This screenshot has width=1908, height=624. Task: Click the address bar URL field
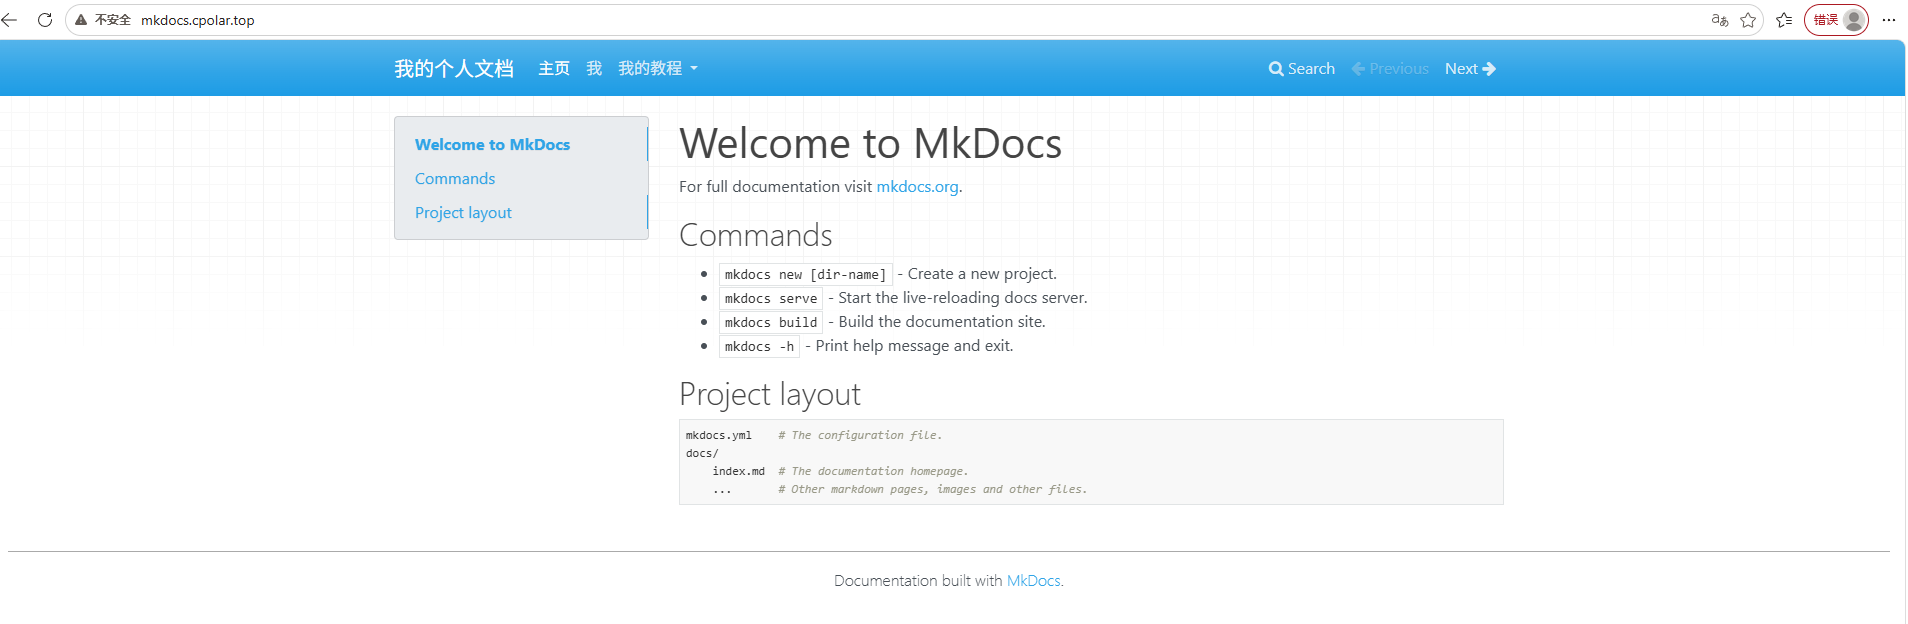pos(900,20)
